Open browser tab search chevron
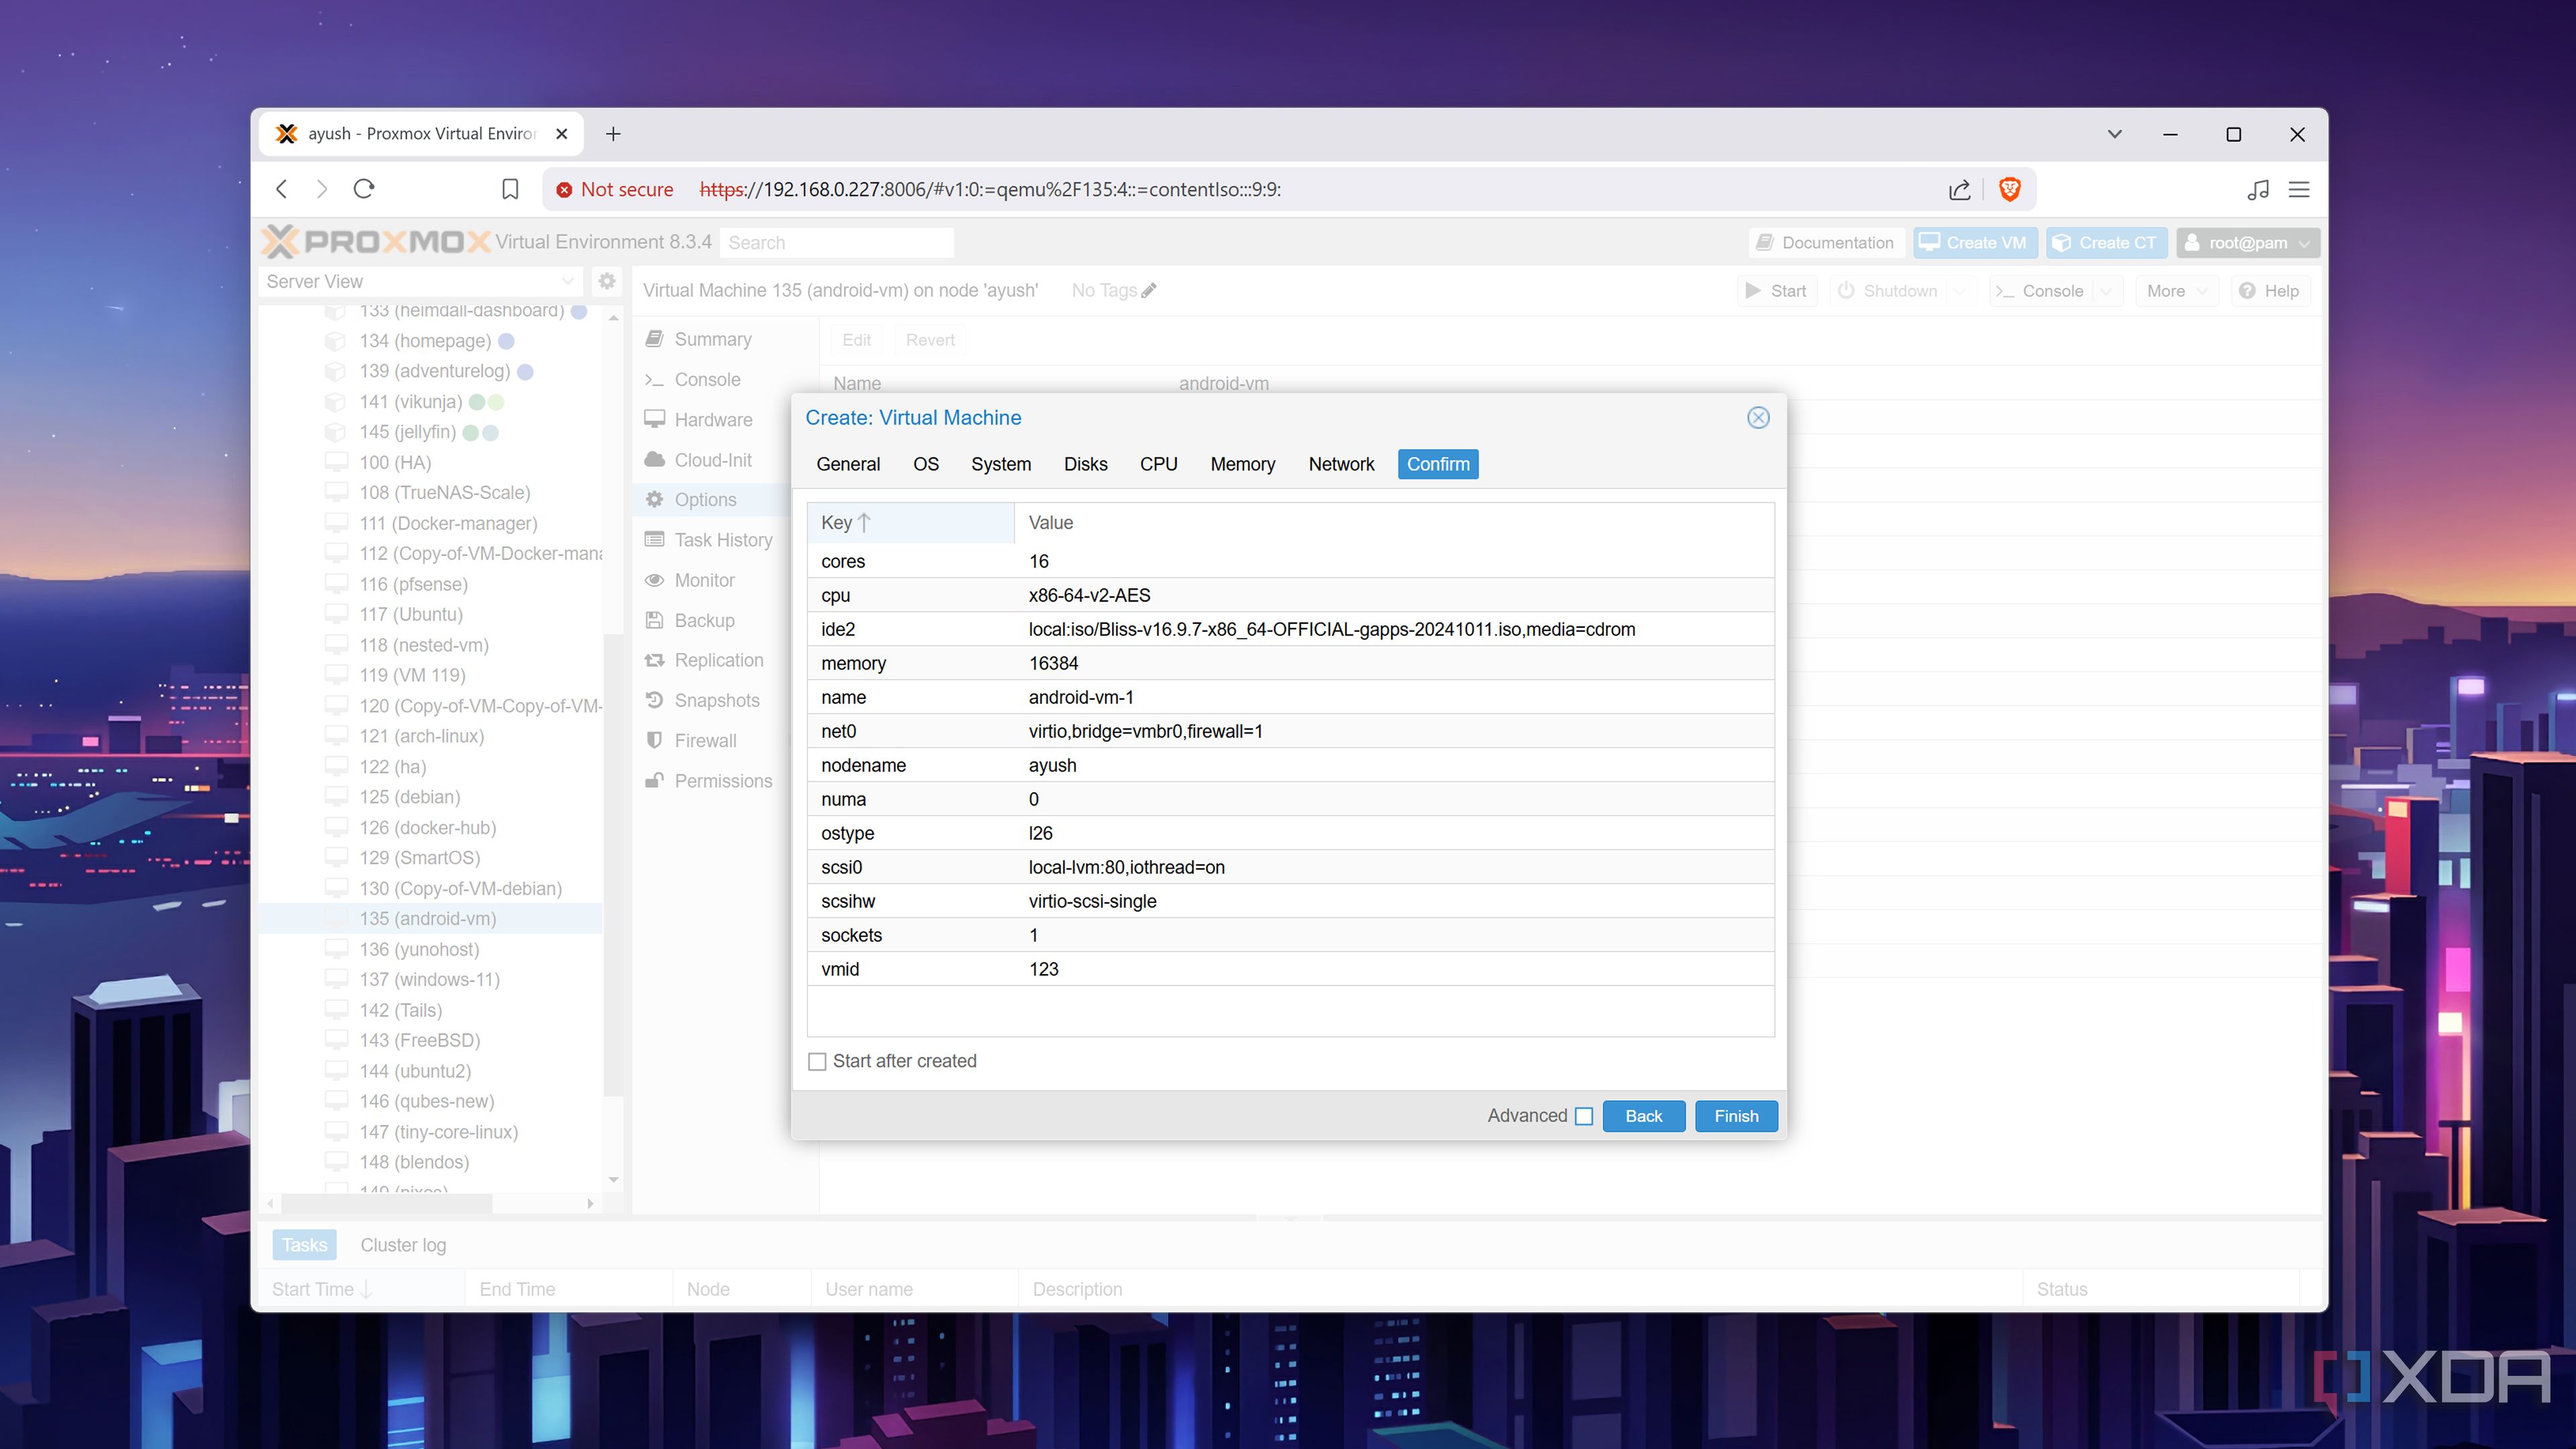 (2114, 134)
